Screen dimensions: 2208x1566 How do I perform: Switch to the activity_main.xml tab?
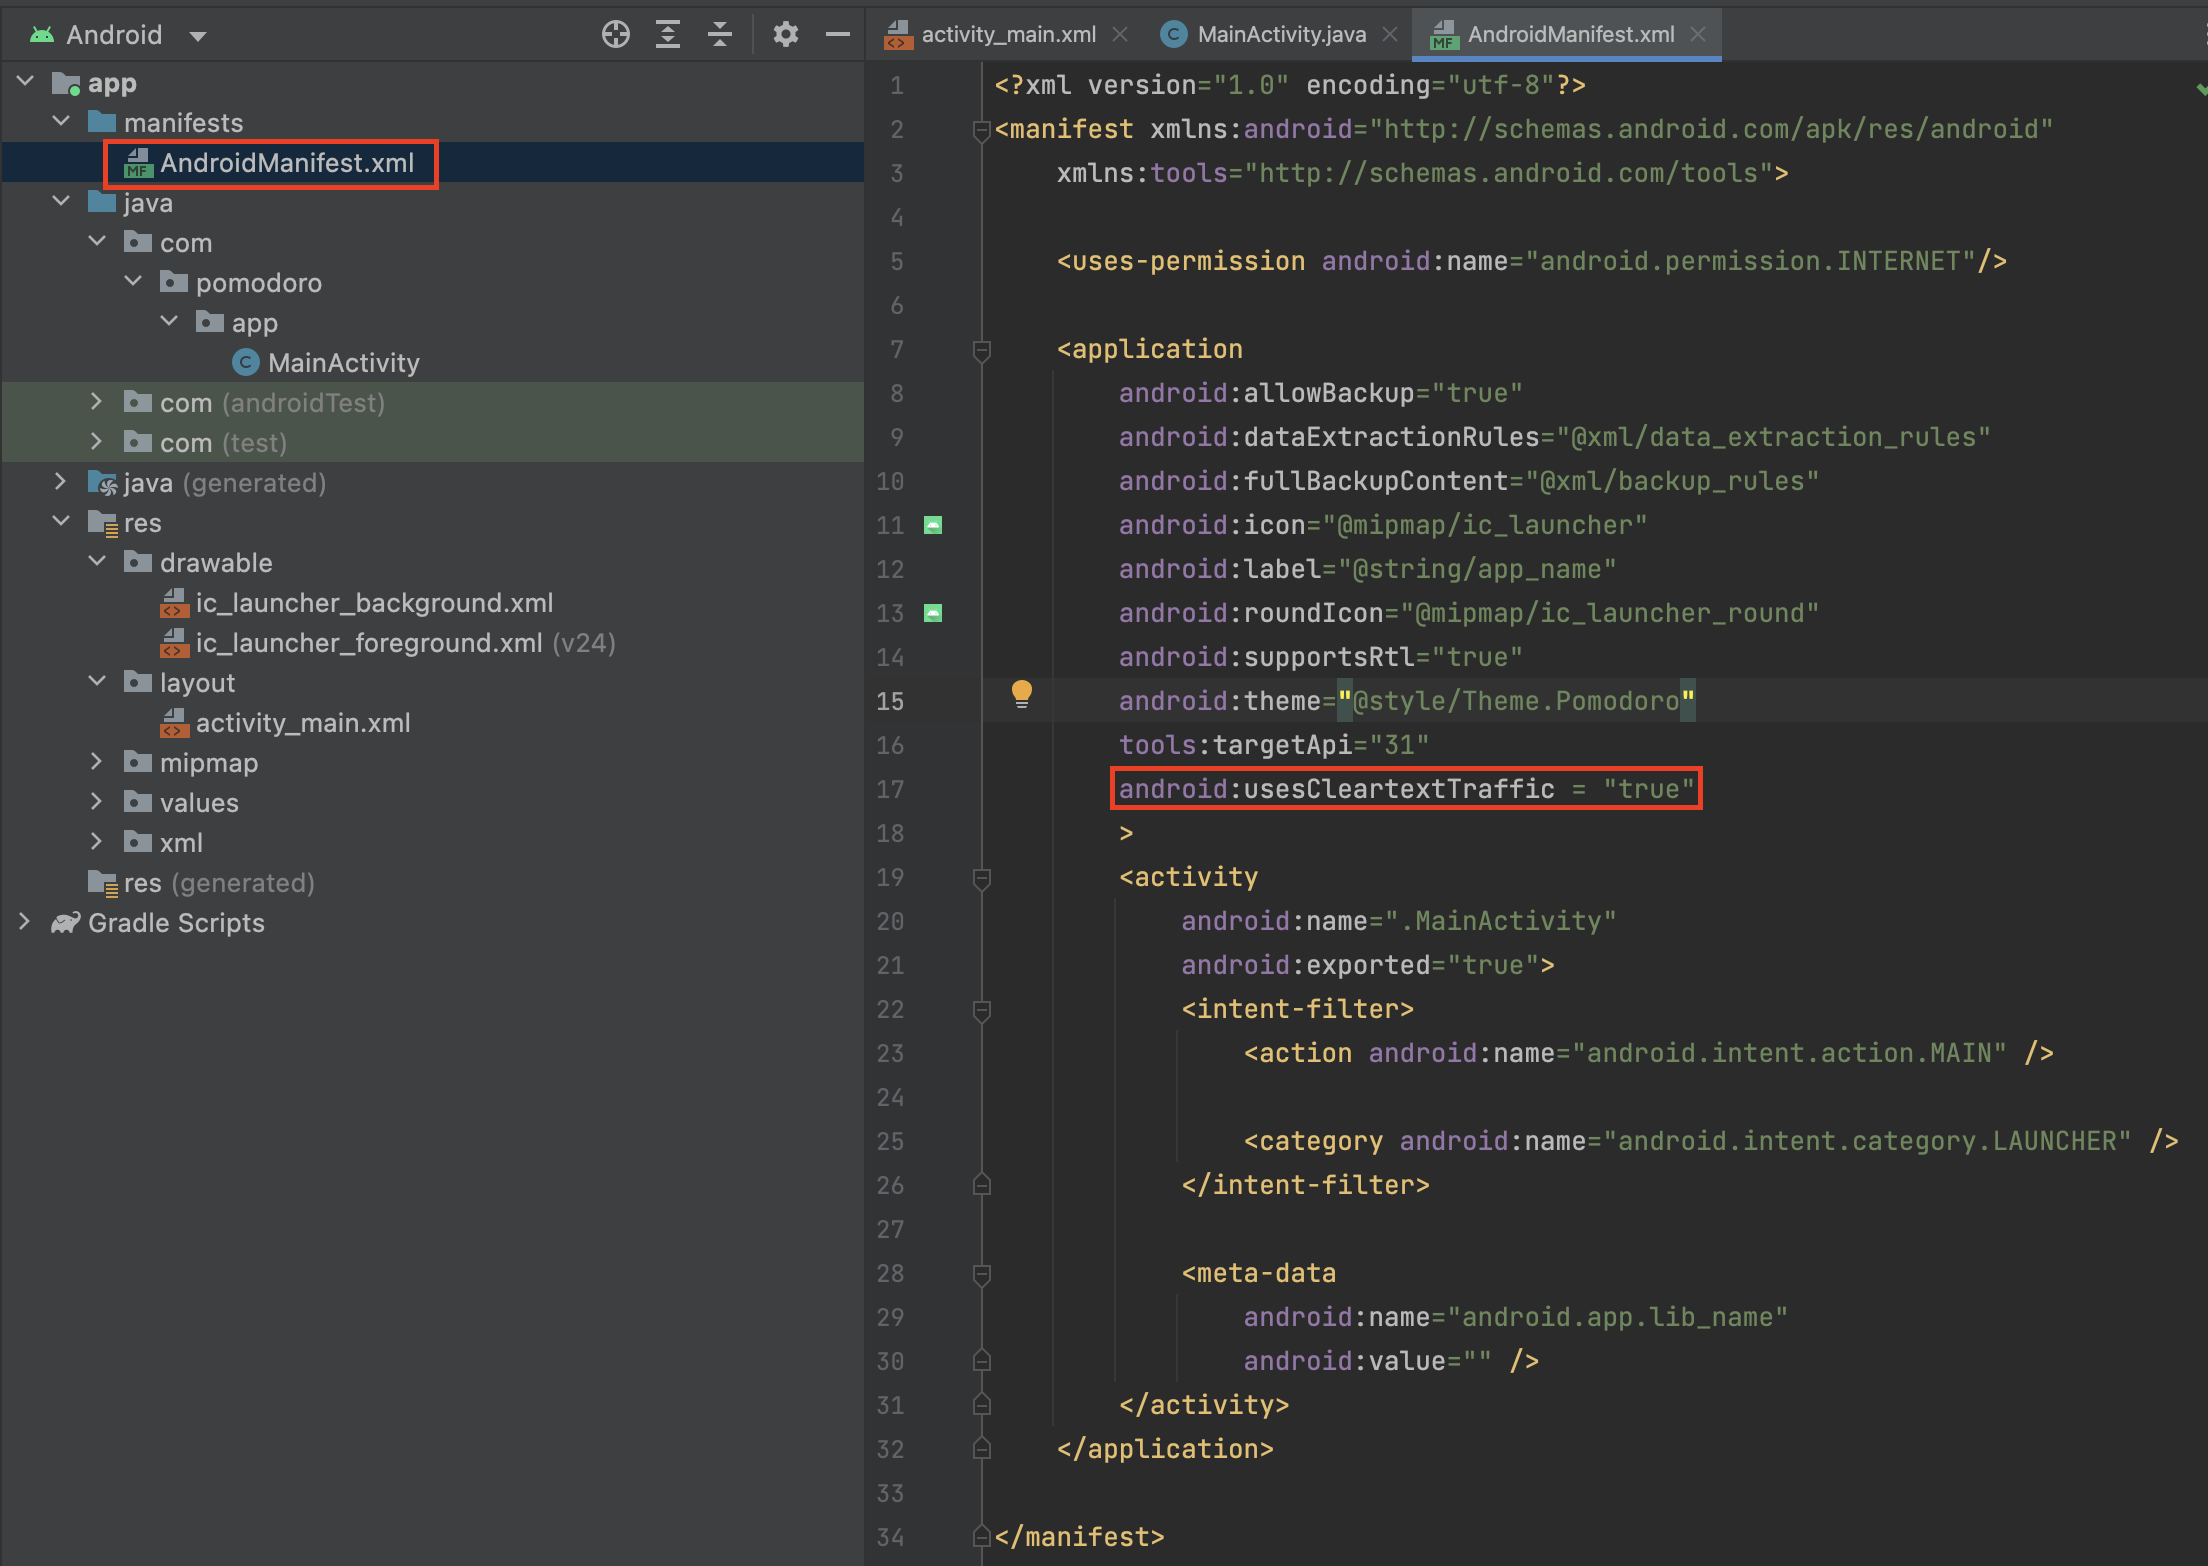[x=1008, y=35]
